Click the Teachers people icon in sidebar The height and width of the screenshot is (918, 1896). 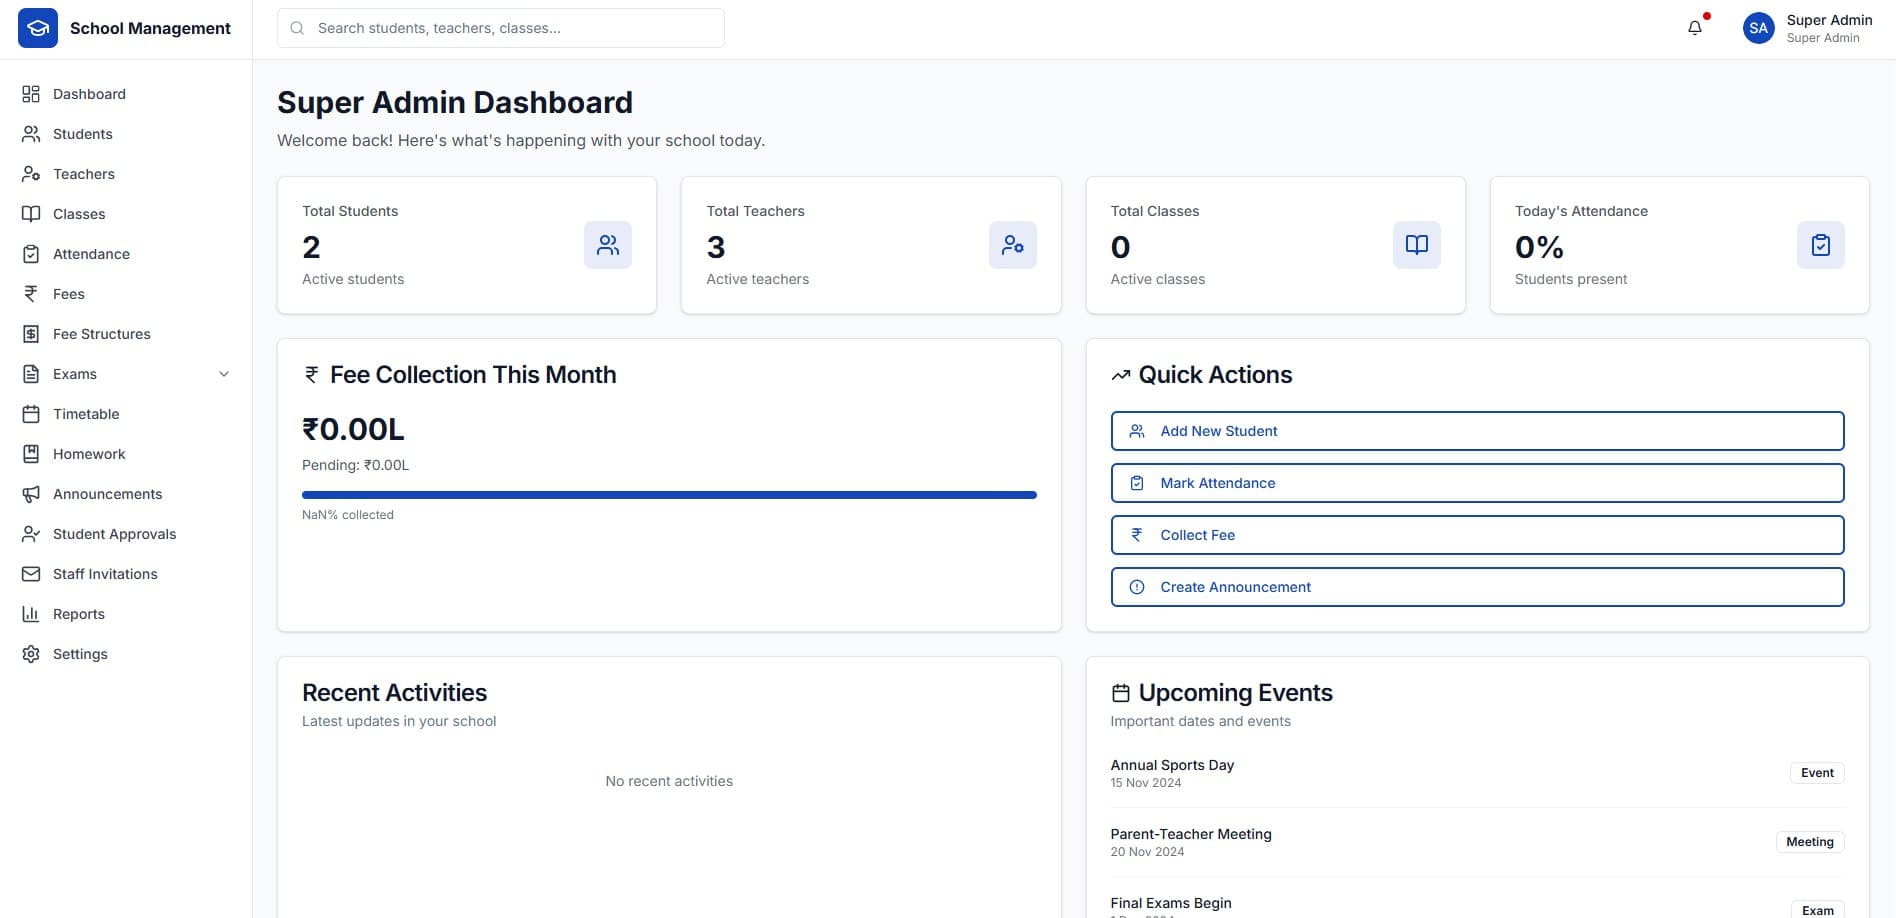coord(30,173)
